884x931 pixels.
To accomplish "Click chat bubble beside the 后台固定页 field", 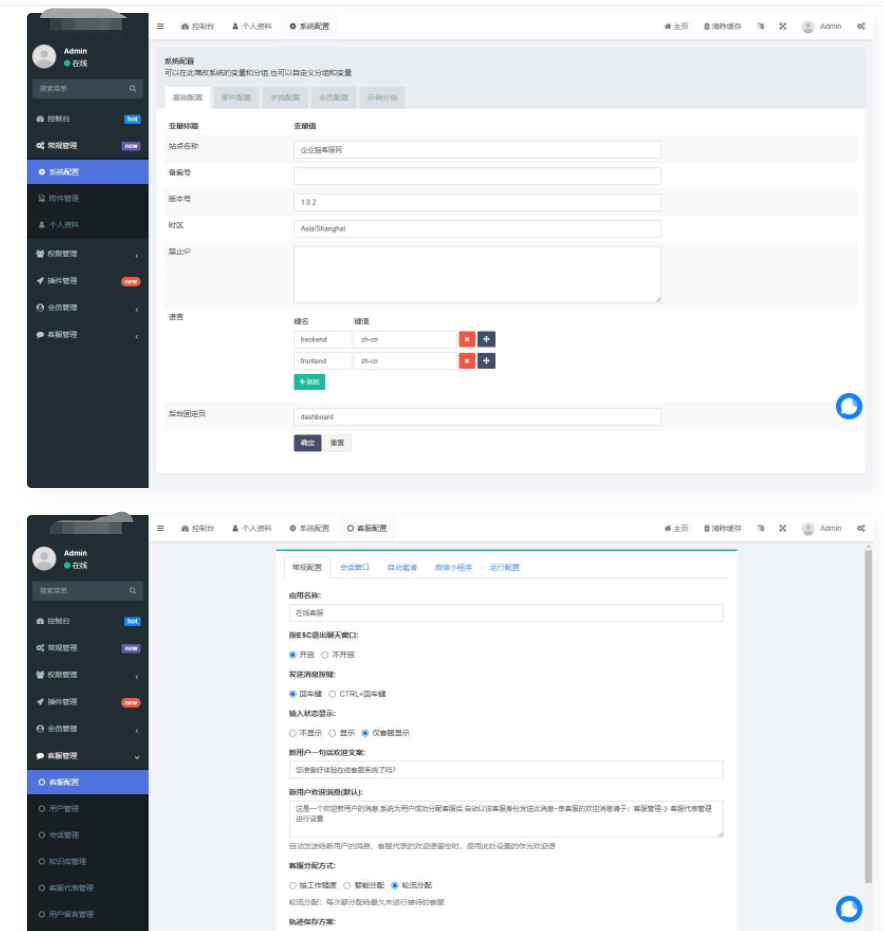I will pos(848,406).
